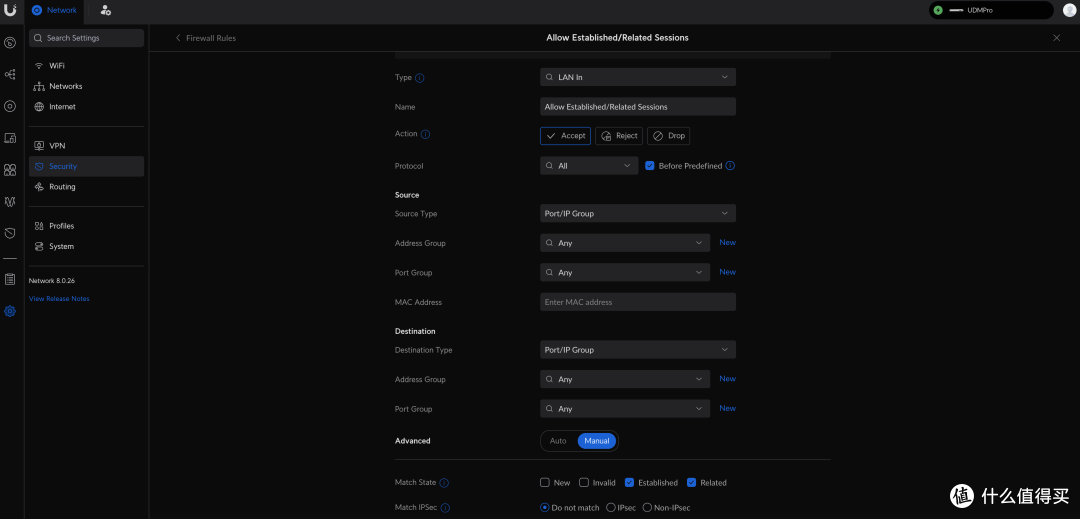The width and height of the screenshot is (1080, 519).
Task: Switch Advanced mode to Auto
Action: [558, 441]
